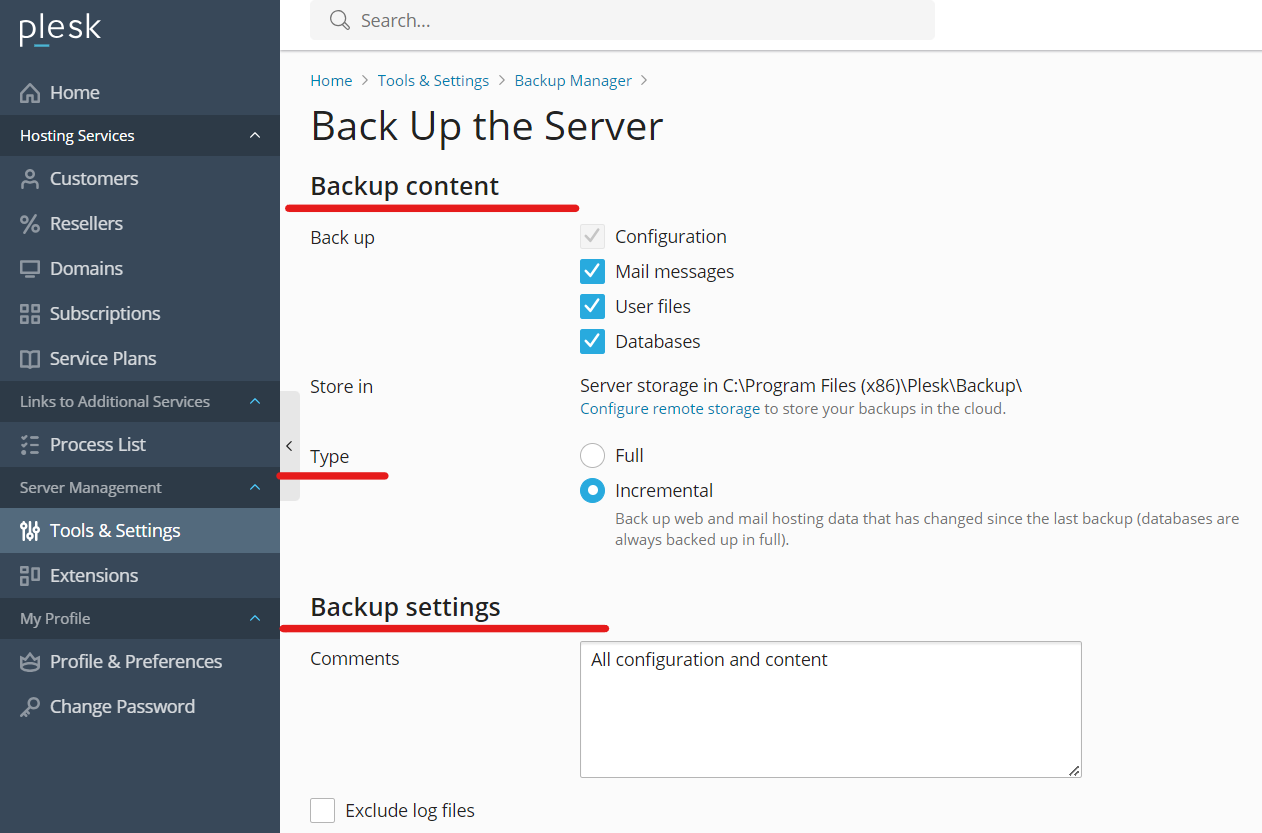Collapse the Server Management section
This screenshot has width=1262, height=833.
pyautogui.click(x=254, y=488)
